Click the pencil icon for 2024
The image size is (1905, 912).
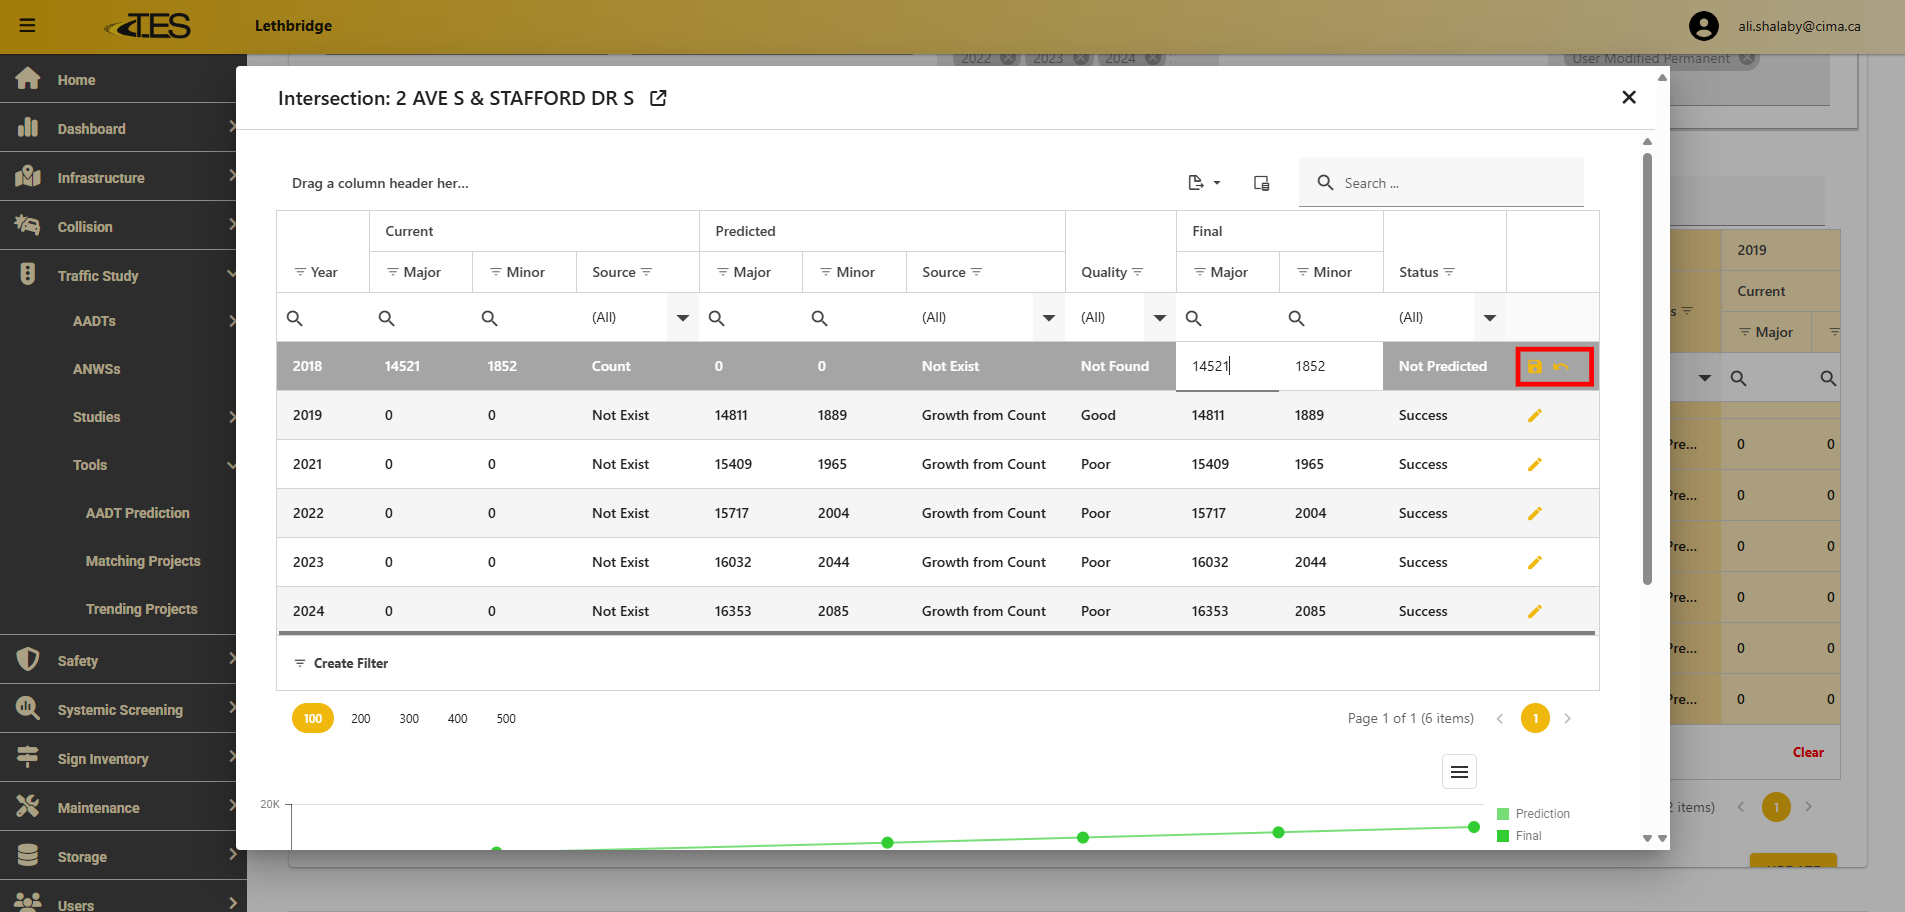[x=1535, y=612]
